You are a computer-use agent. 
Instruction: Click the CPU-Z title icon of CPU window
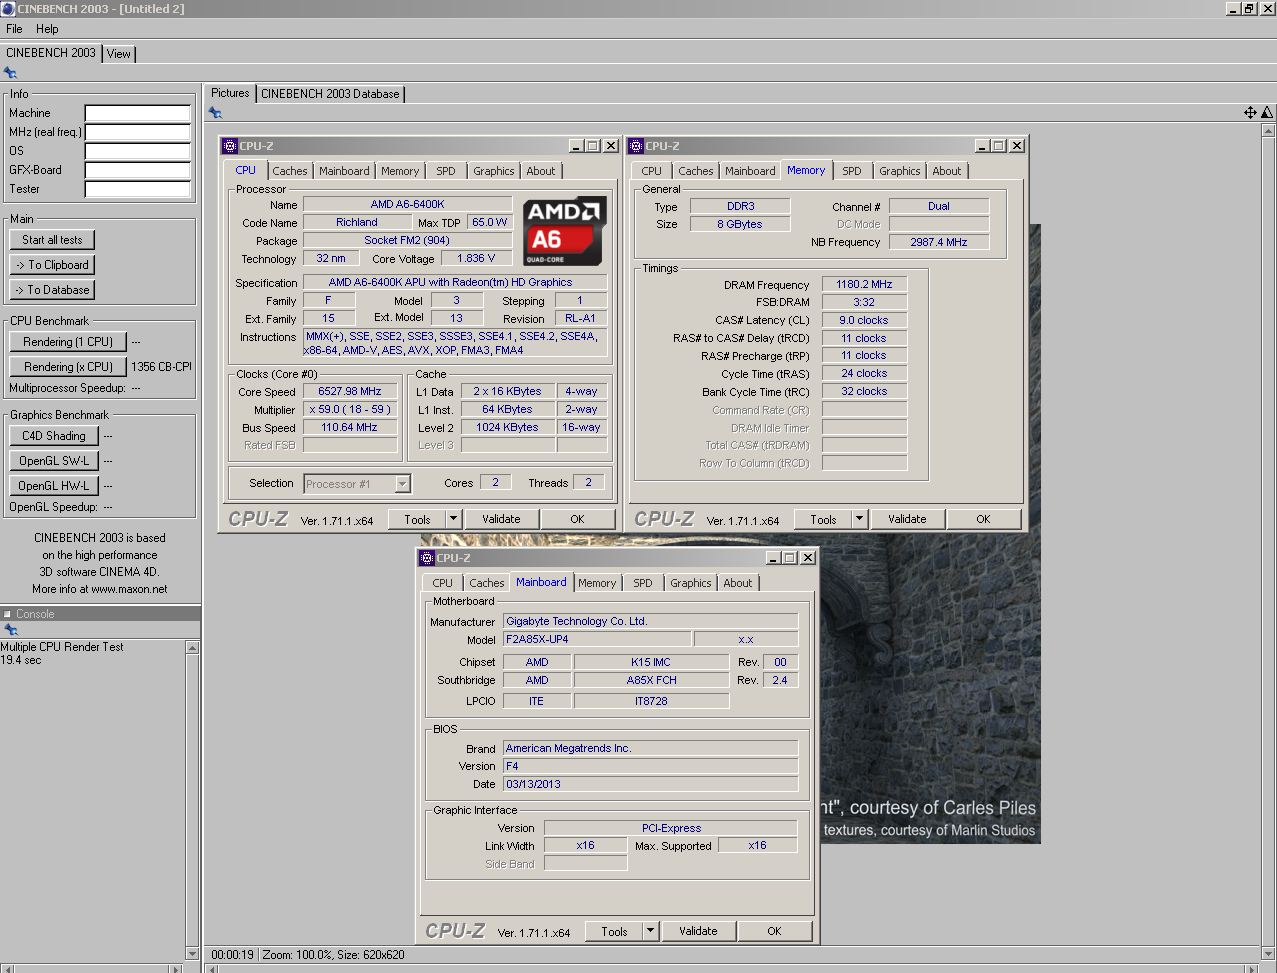coord(229,146)
